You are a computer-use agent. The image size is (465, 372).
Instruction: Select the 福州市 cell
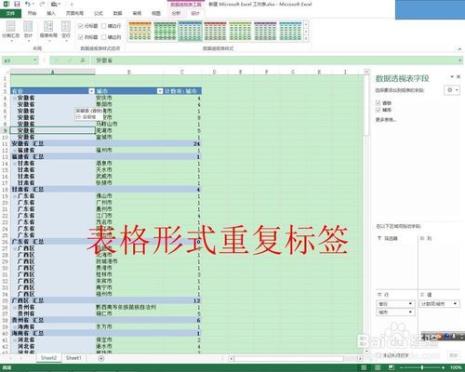(x=129, y=150)
